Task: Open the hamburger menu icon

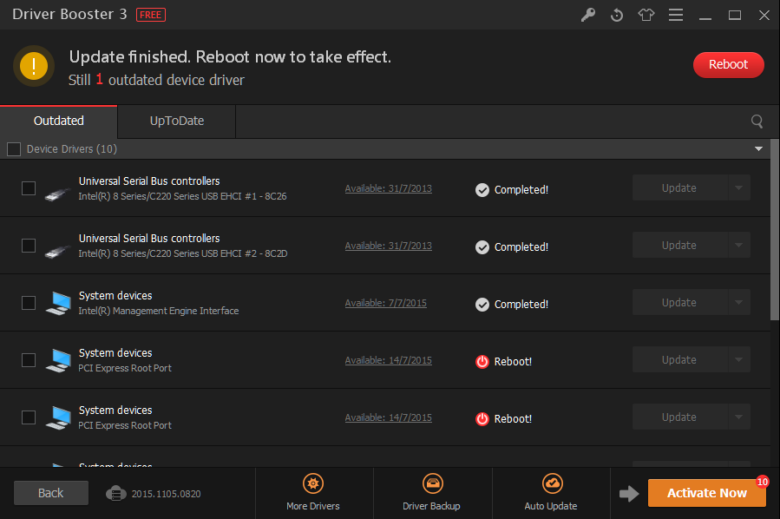Action: tap(676, 15)
